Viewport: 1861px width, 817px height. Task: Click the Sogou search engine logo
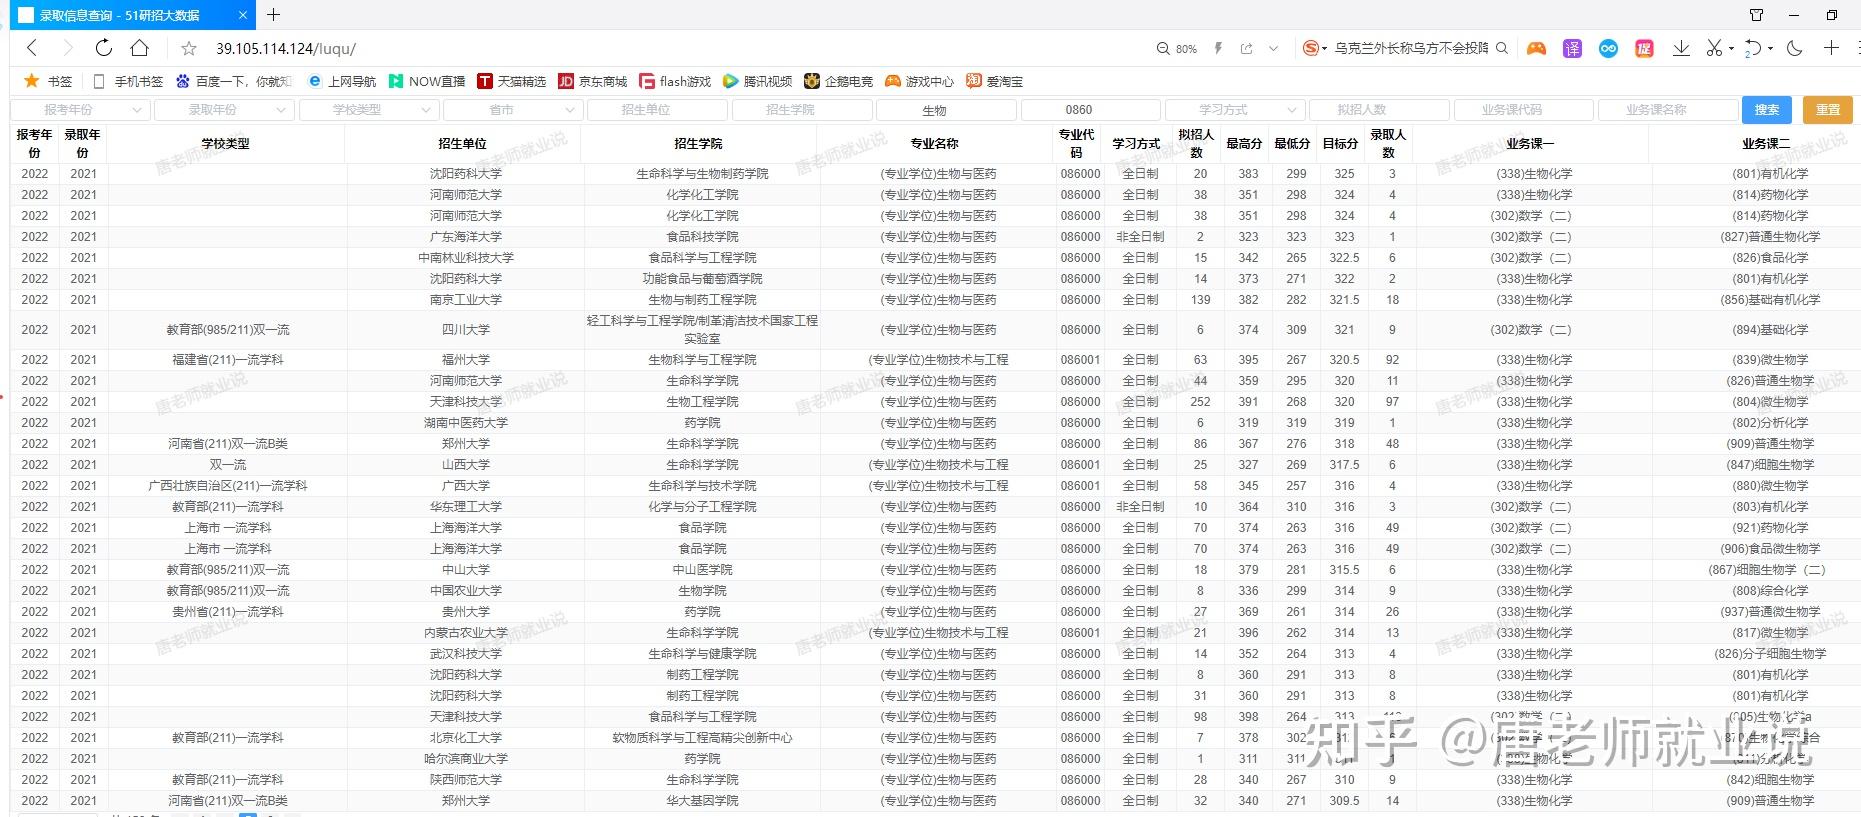click(x=1310, y=48)
